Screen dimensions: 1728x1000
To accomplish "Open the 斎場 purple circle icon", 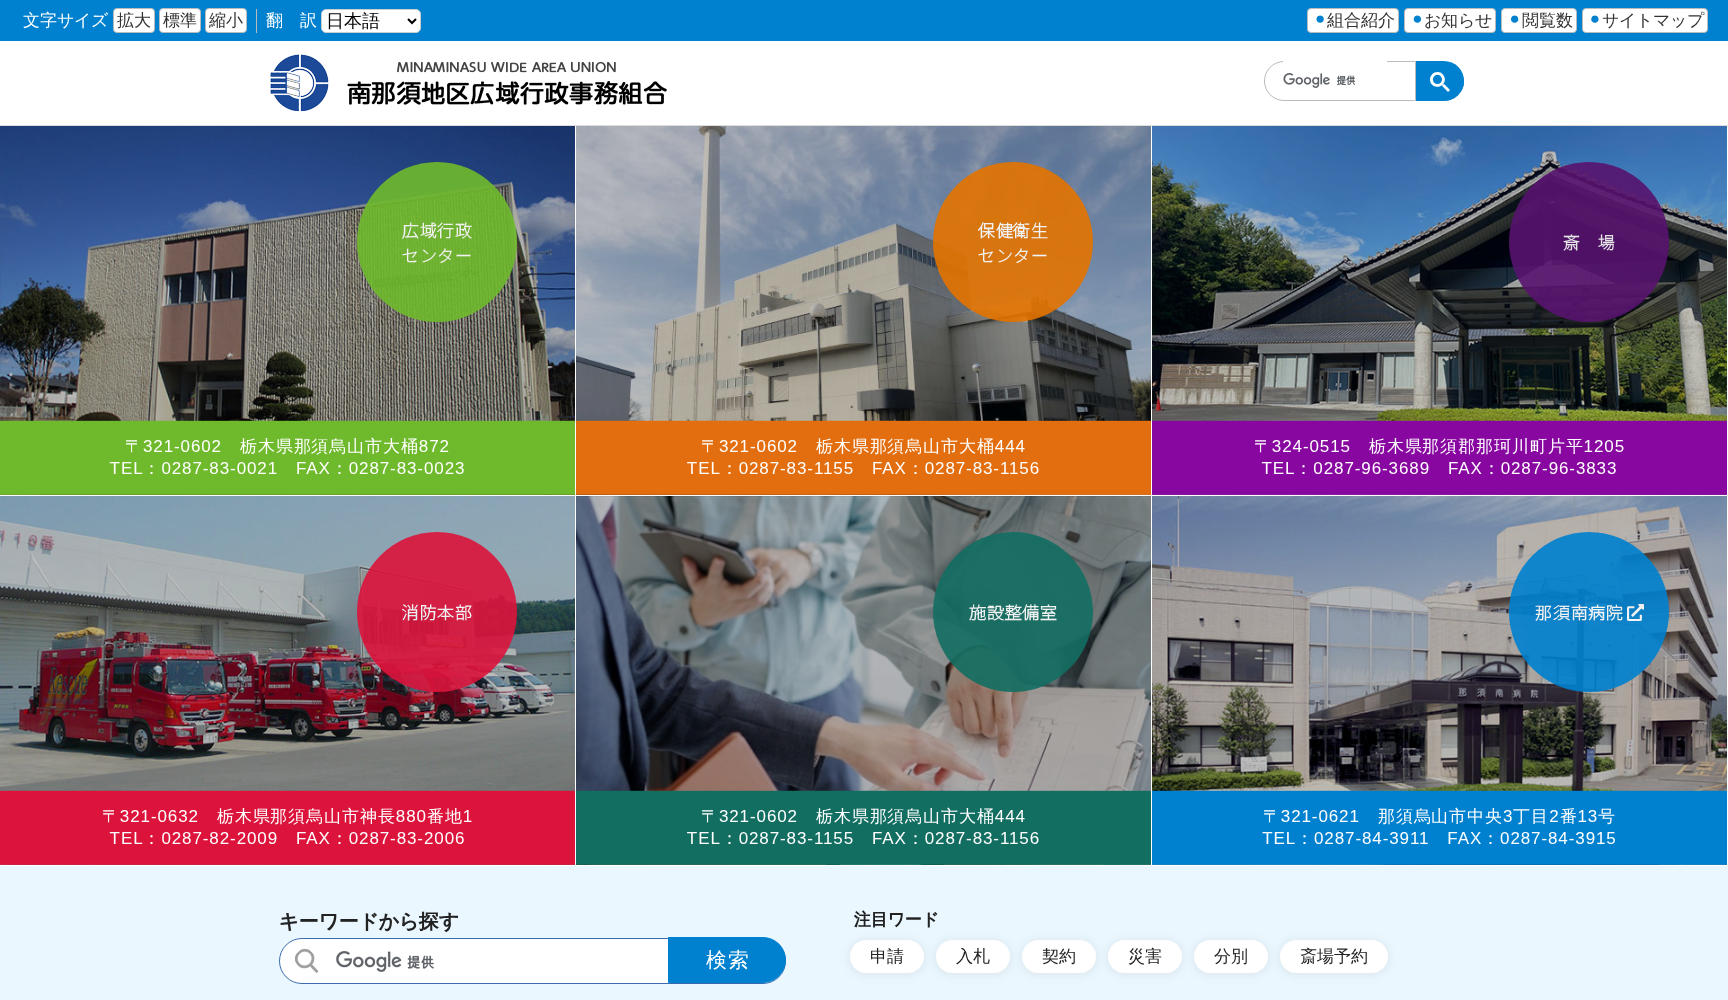I will 1590,243.
